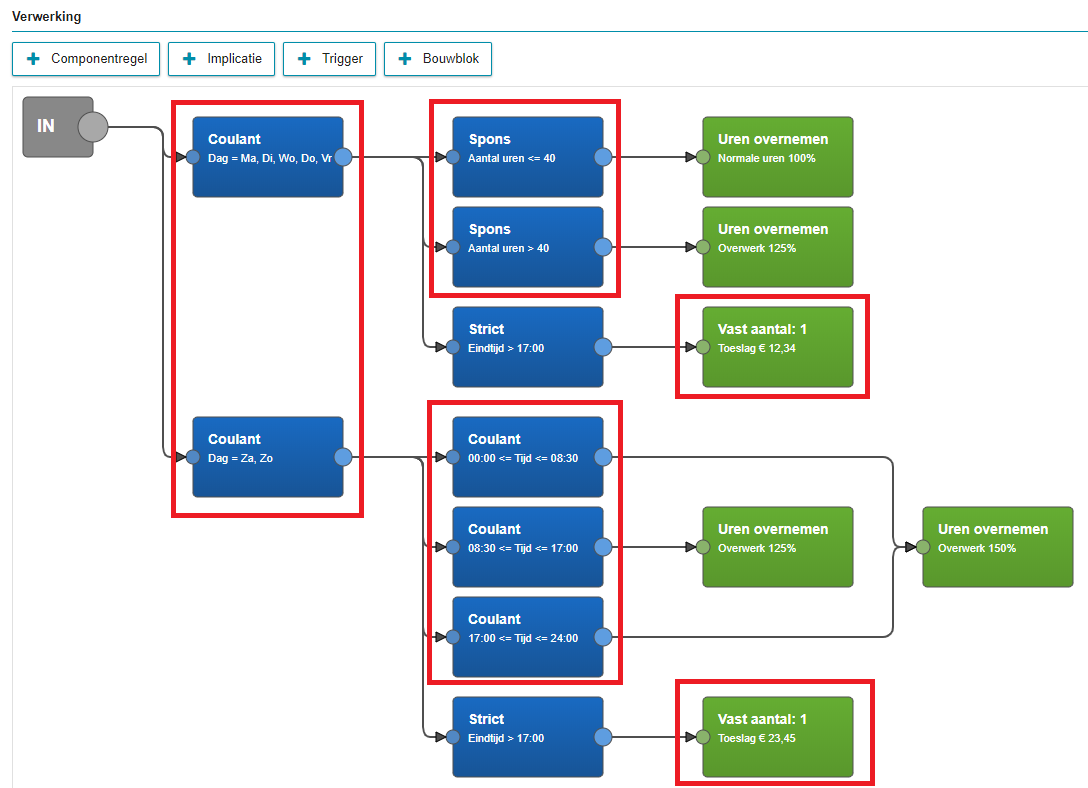Click output port of Coulant Dag = Za, Zo
Viewport: 1088px width, 788px height.
[x=343, y=457]
